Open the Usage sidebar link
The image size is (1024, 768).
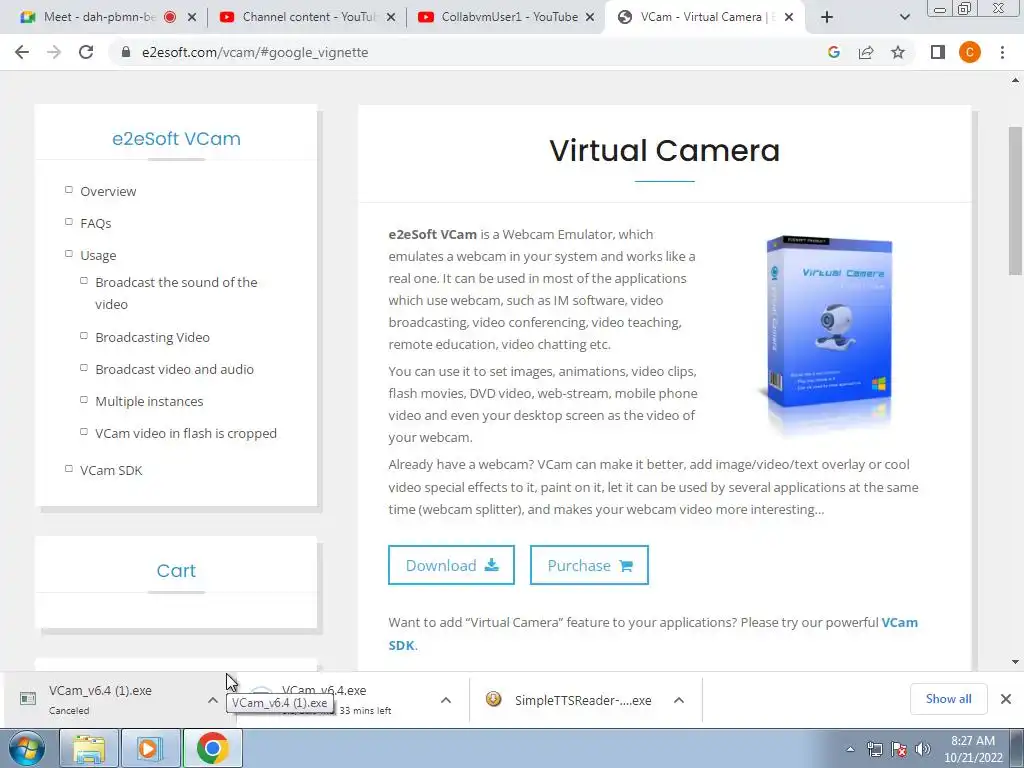coord(98,255)
